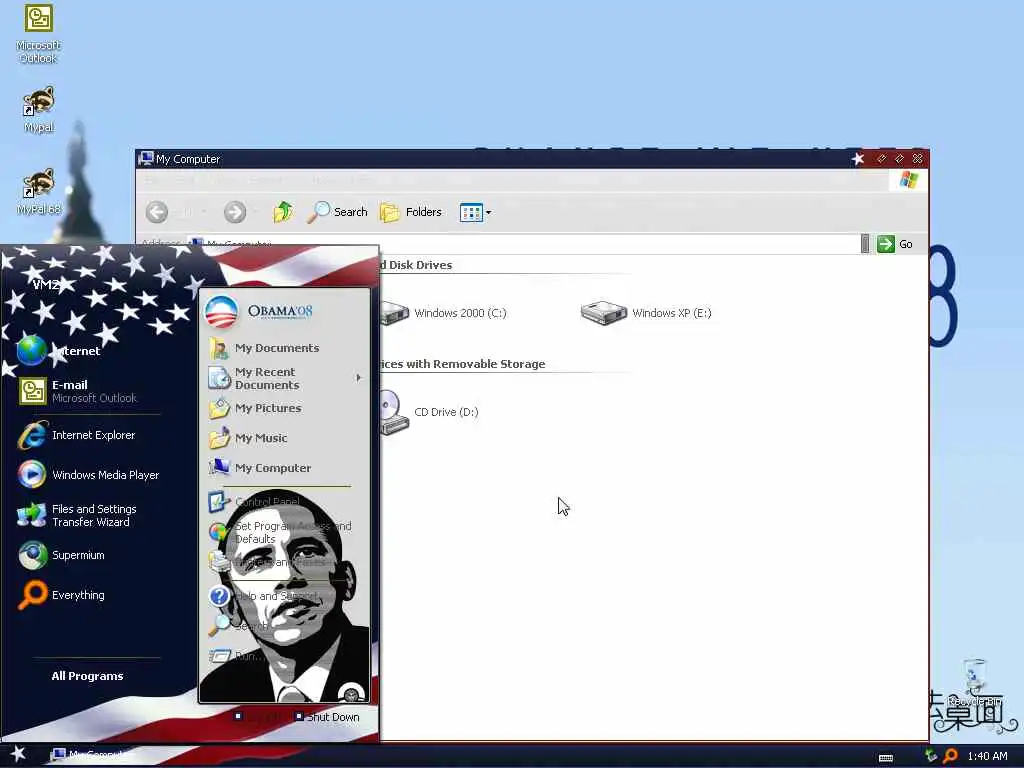Image resolution: width=1024 pixels, height=768 pixels.
Task: Click Shut Down in Start menu
Action: pyautogui.click(x=327, y=717)
